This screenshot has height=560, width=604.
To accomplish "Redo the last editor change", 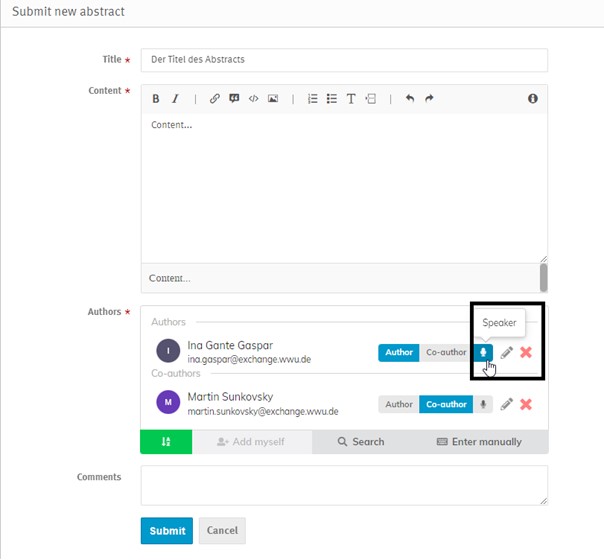I will point(429,99).
